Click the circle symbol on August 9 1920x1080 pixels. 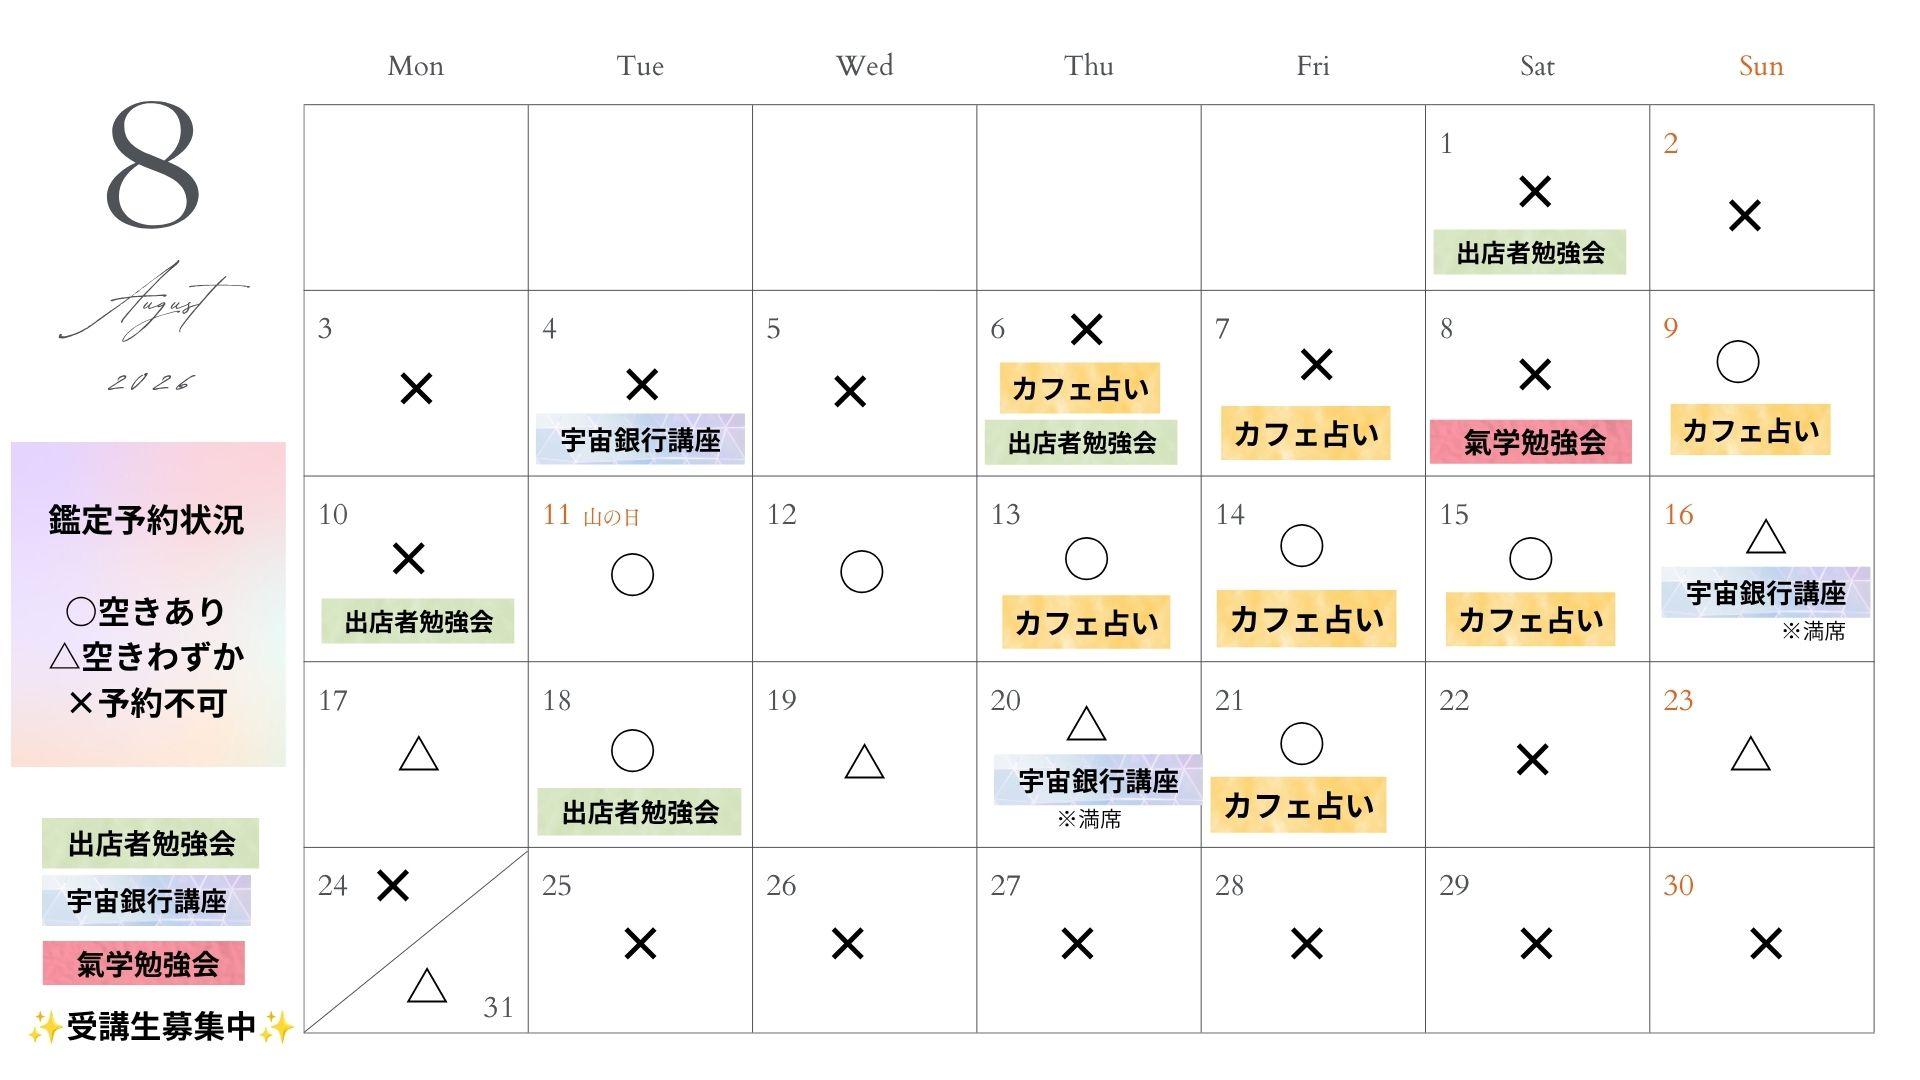pyautogui.click(x=1737, y=361)
